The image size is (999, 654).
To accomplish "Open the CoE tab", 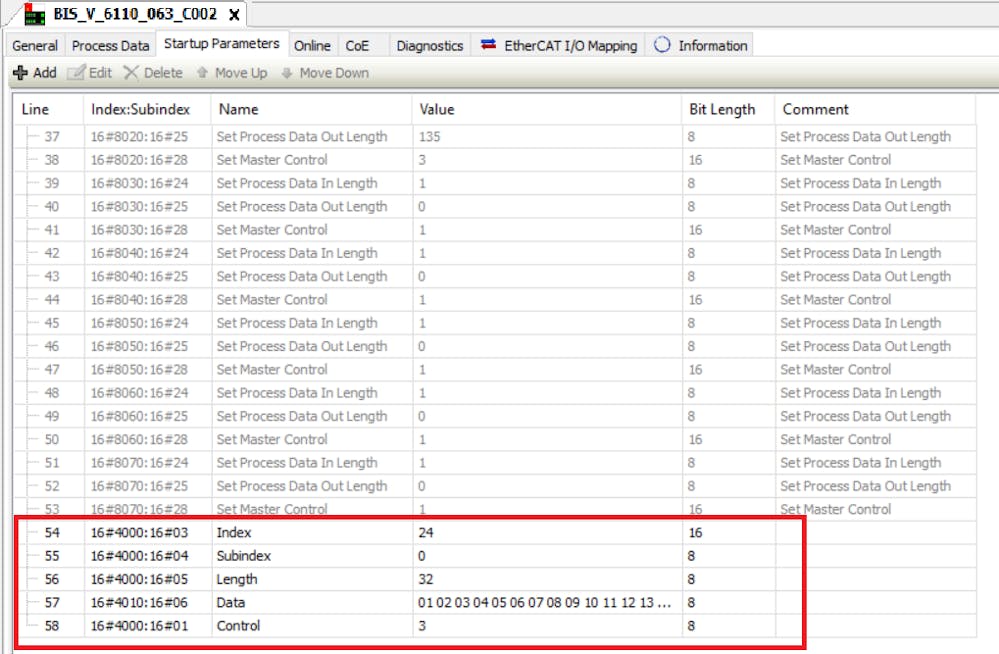I will click(x=357, y=46).
